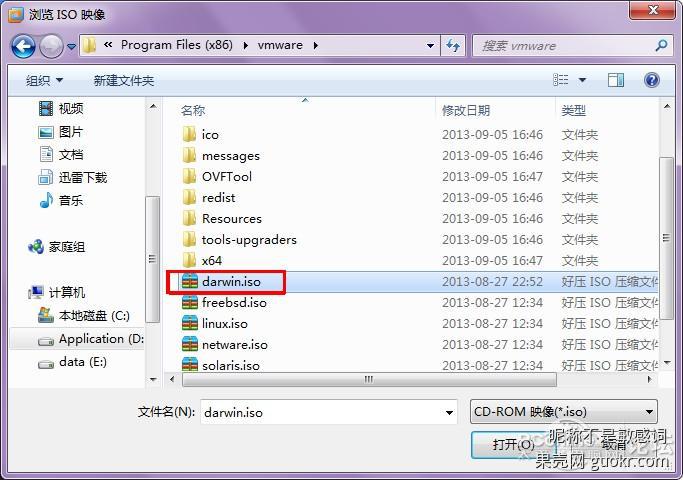Image resolution: width=683 pixels, height=480 pixels.
Task: Open CD-ROM 映像(*.iso) file type dropdown
Action: pos(564,412)
